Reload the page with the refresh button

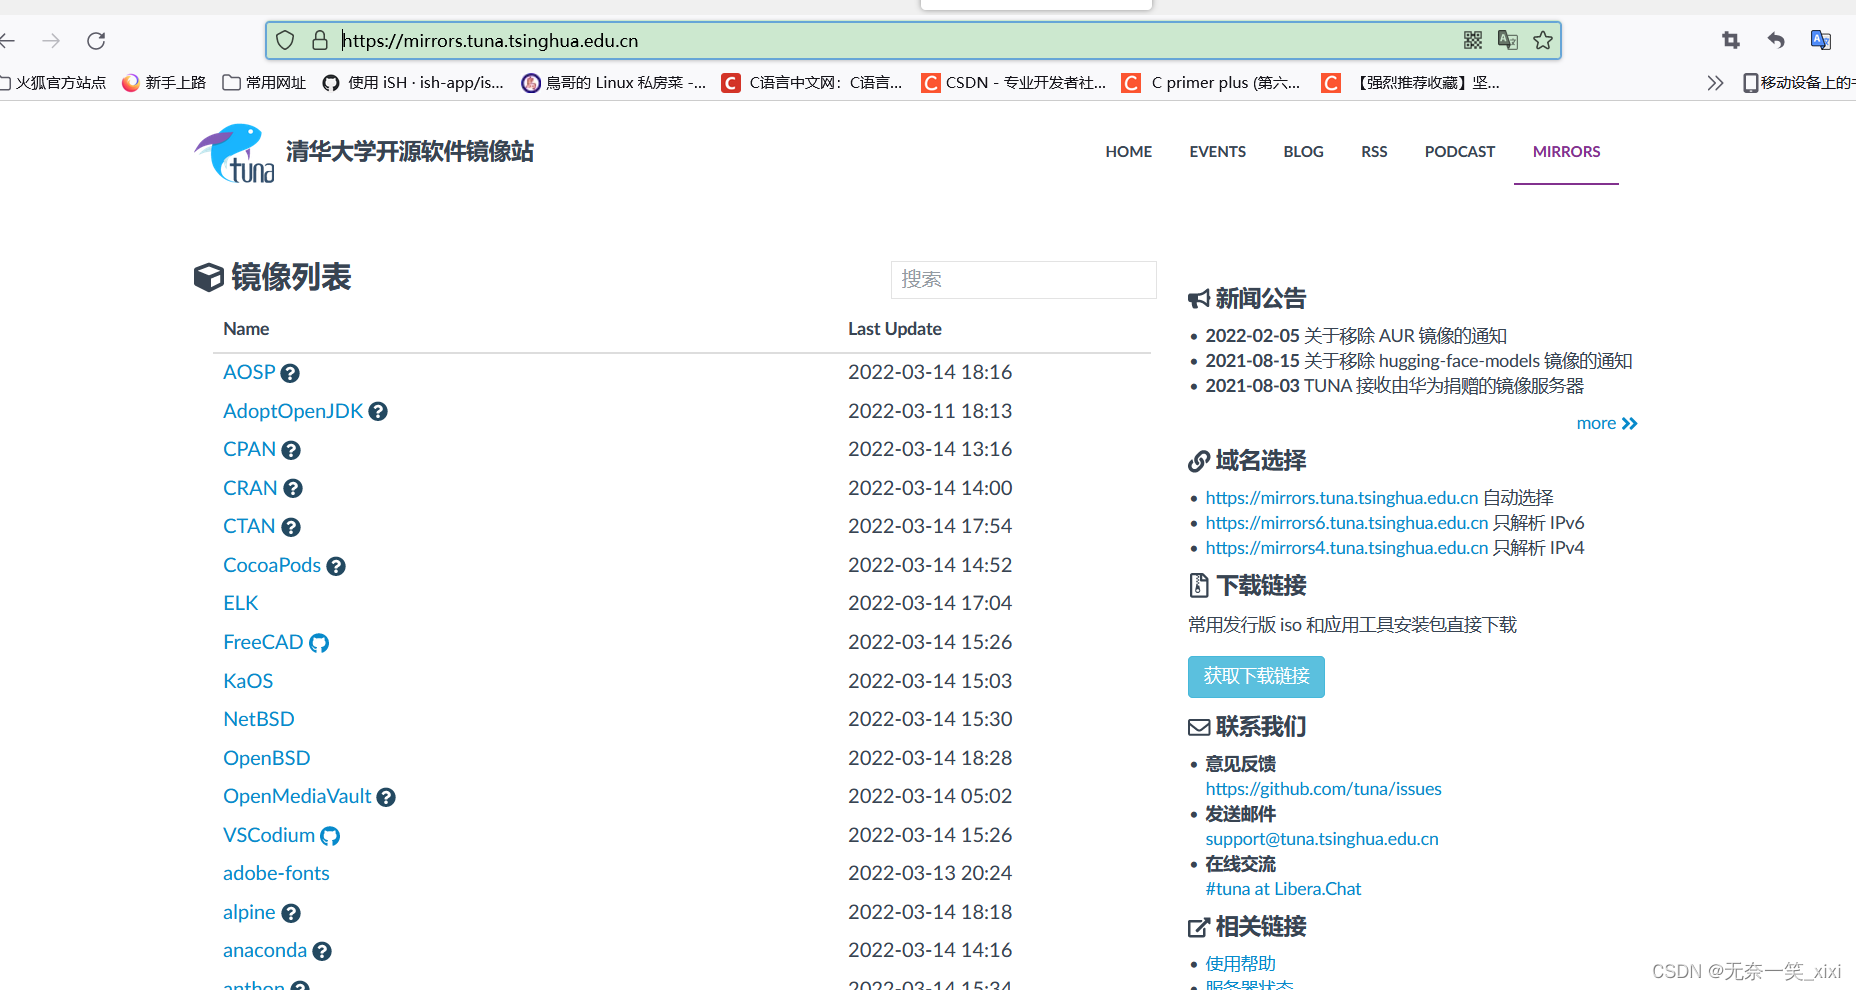coord(96,41)
